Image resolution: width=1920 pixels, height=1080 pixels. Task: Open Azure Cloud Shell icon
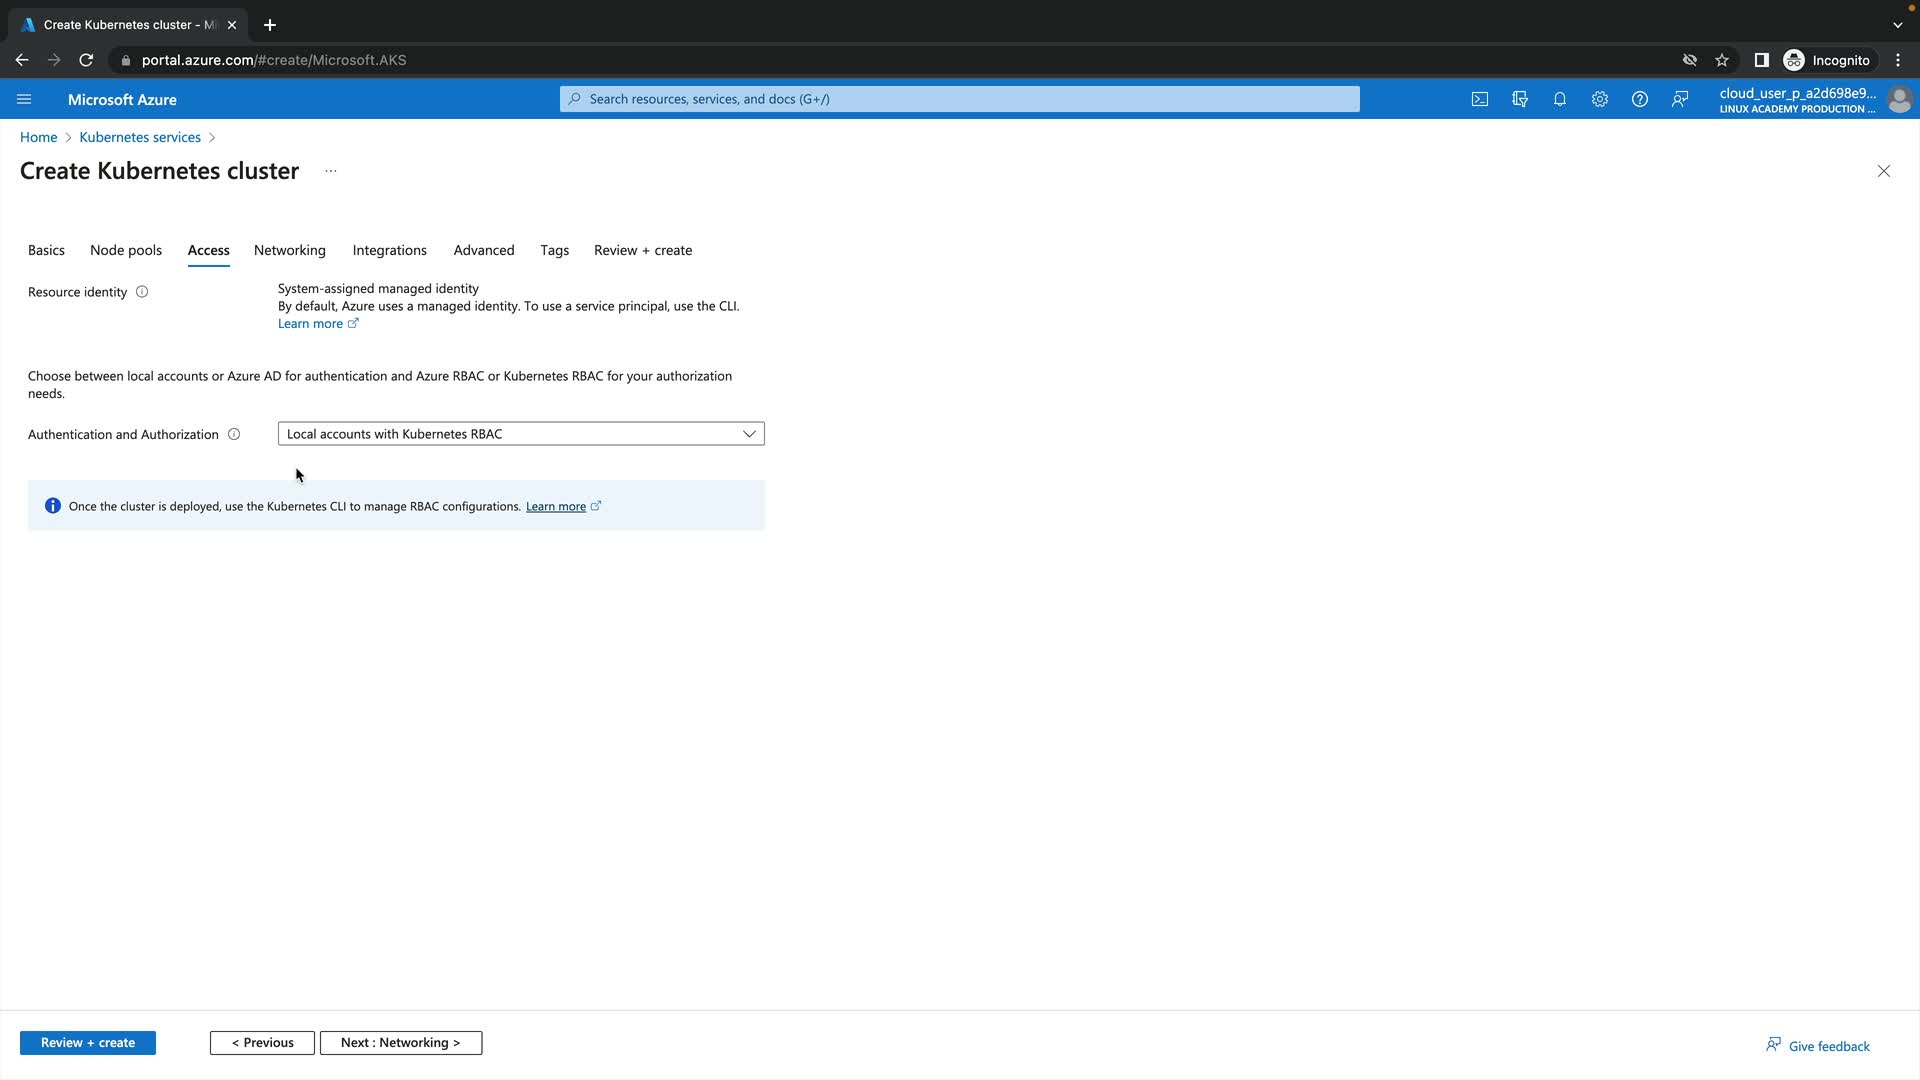pos(1479,99)
